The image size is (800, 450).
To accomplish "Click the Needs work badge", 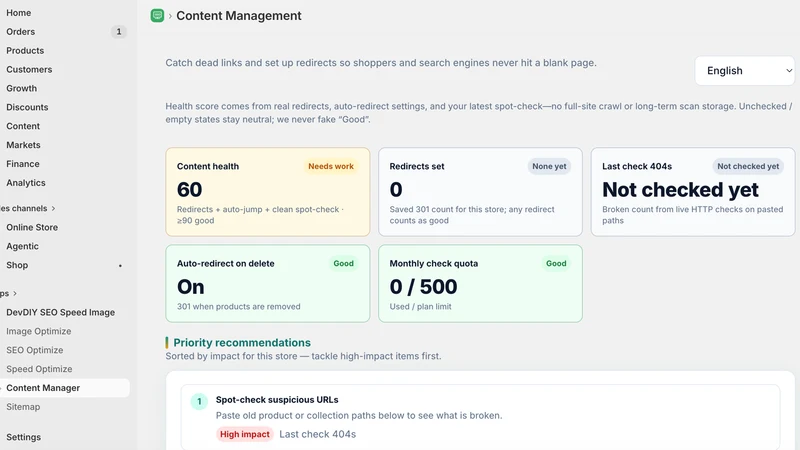I will point(331,166).
